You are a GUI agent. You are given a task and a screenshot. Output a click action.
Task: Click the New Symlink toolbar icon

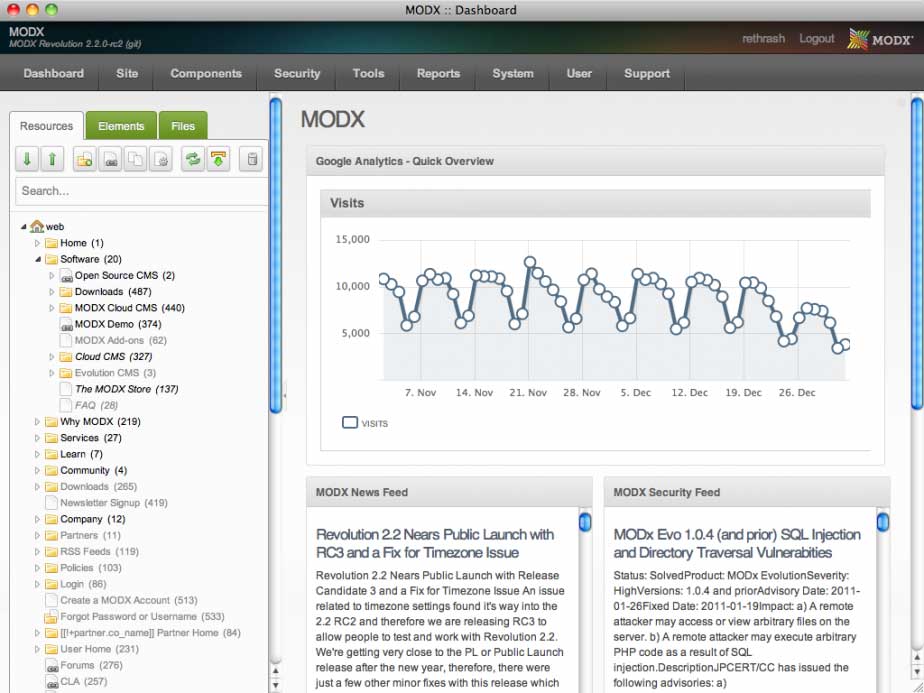136,159
